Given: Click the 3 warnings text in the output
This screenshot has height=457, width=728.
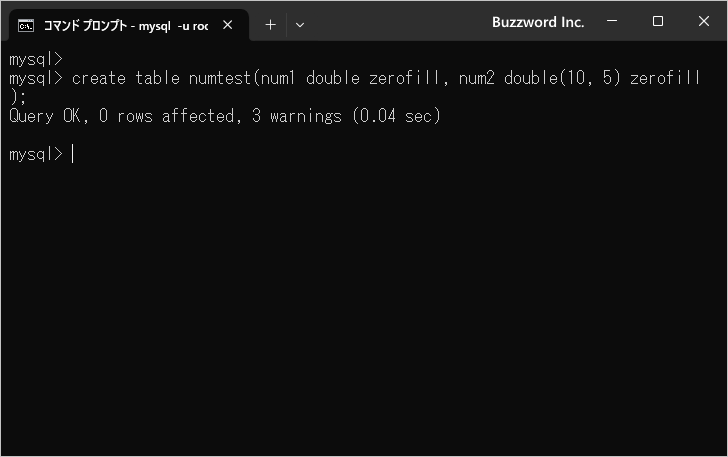Looking at the screenshot, I should point(297,116).
